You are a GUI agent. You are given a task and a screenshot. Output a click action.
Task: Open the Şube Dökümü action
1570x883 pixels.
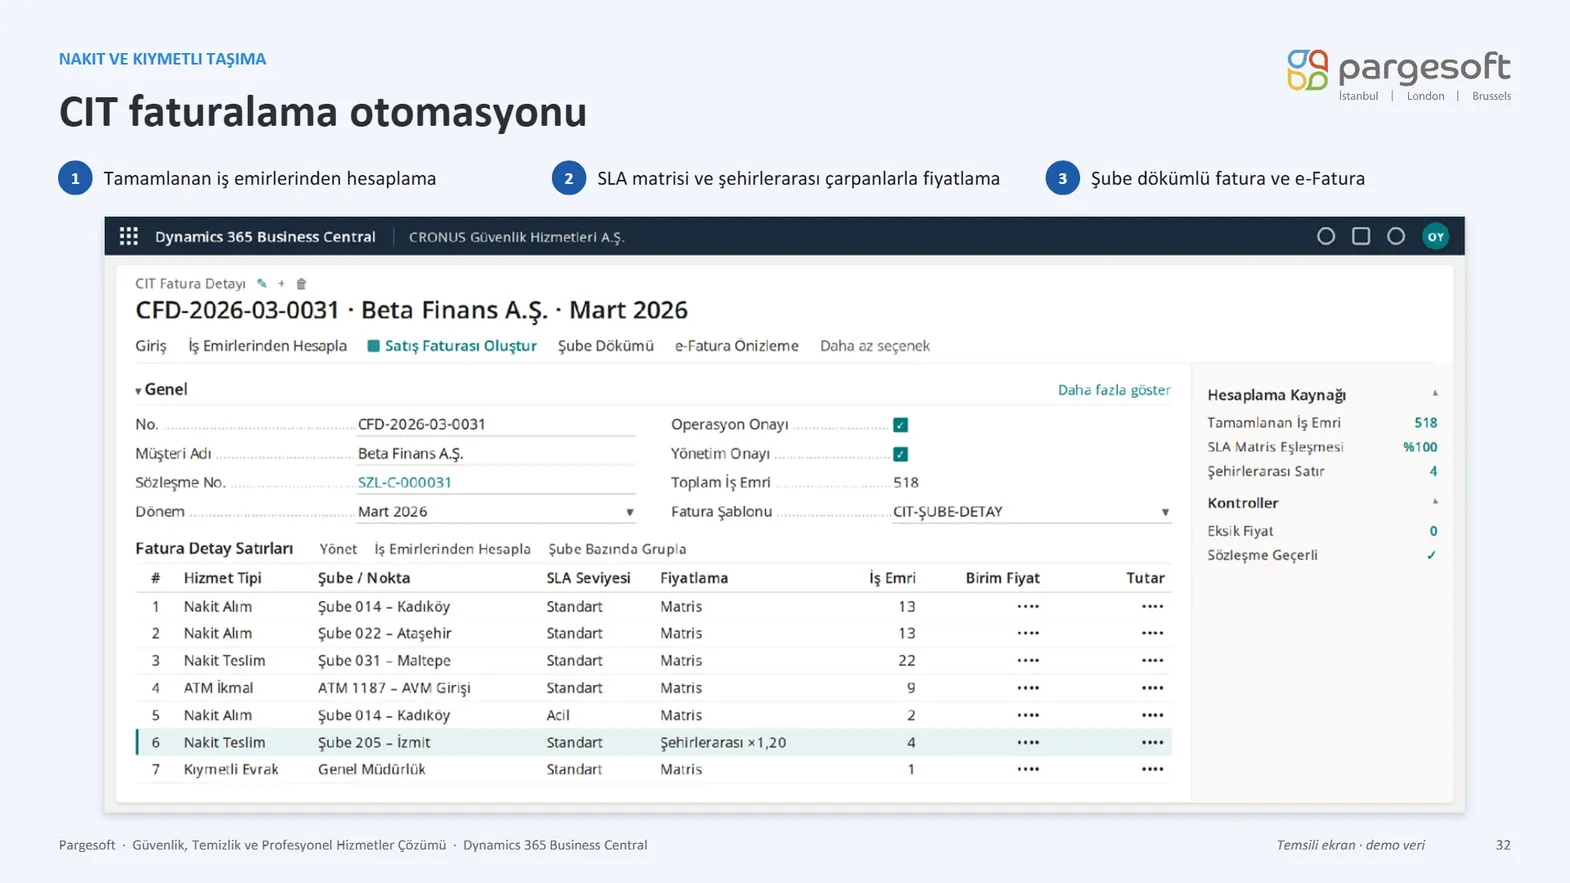click(x=606, y=346)
